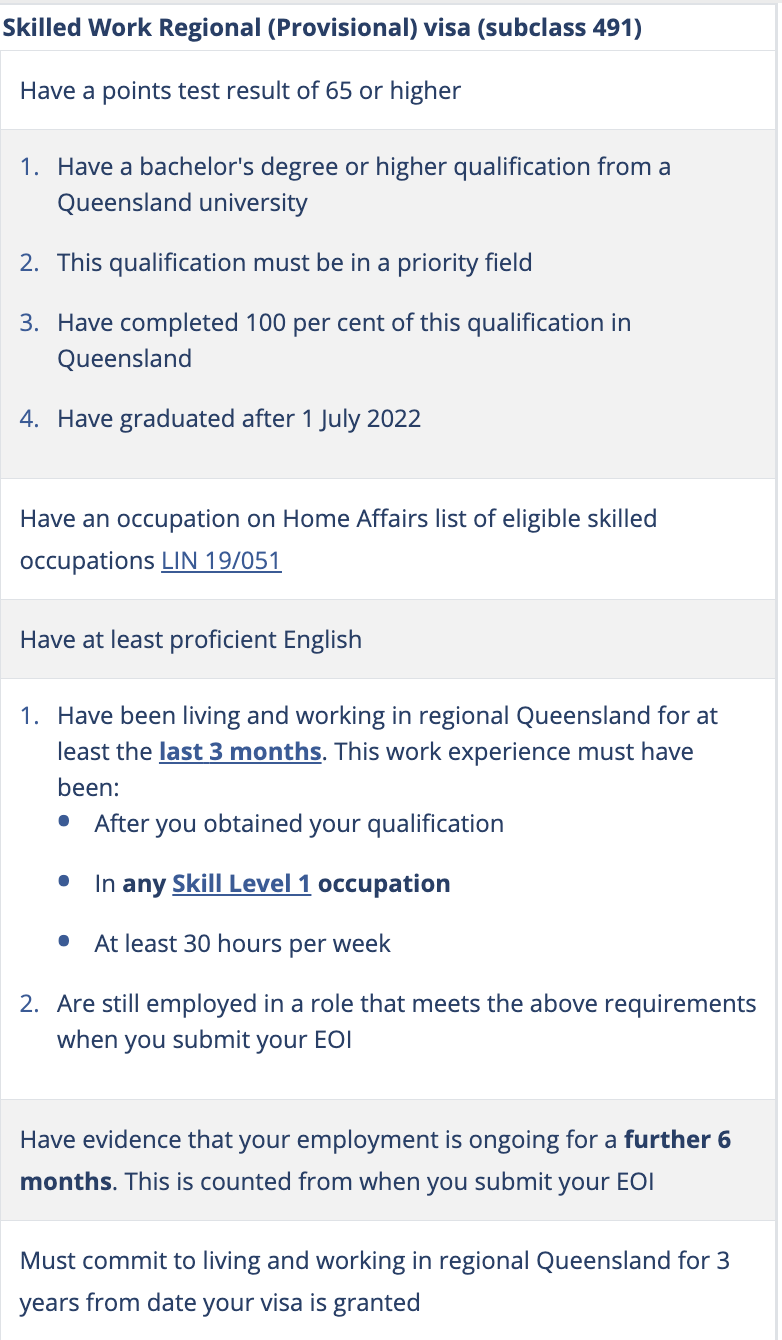Click the priority field qualification item

click(x=294, y=263)
